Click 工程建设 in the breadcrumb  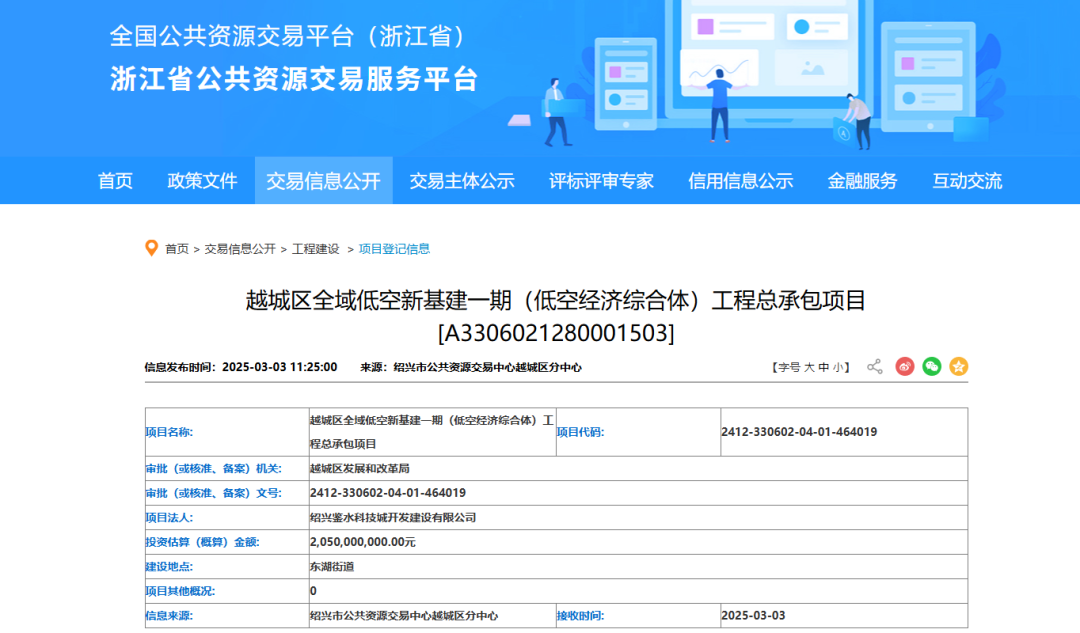tap(315, 249)
